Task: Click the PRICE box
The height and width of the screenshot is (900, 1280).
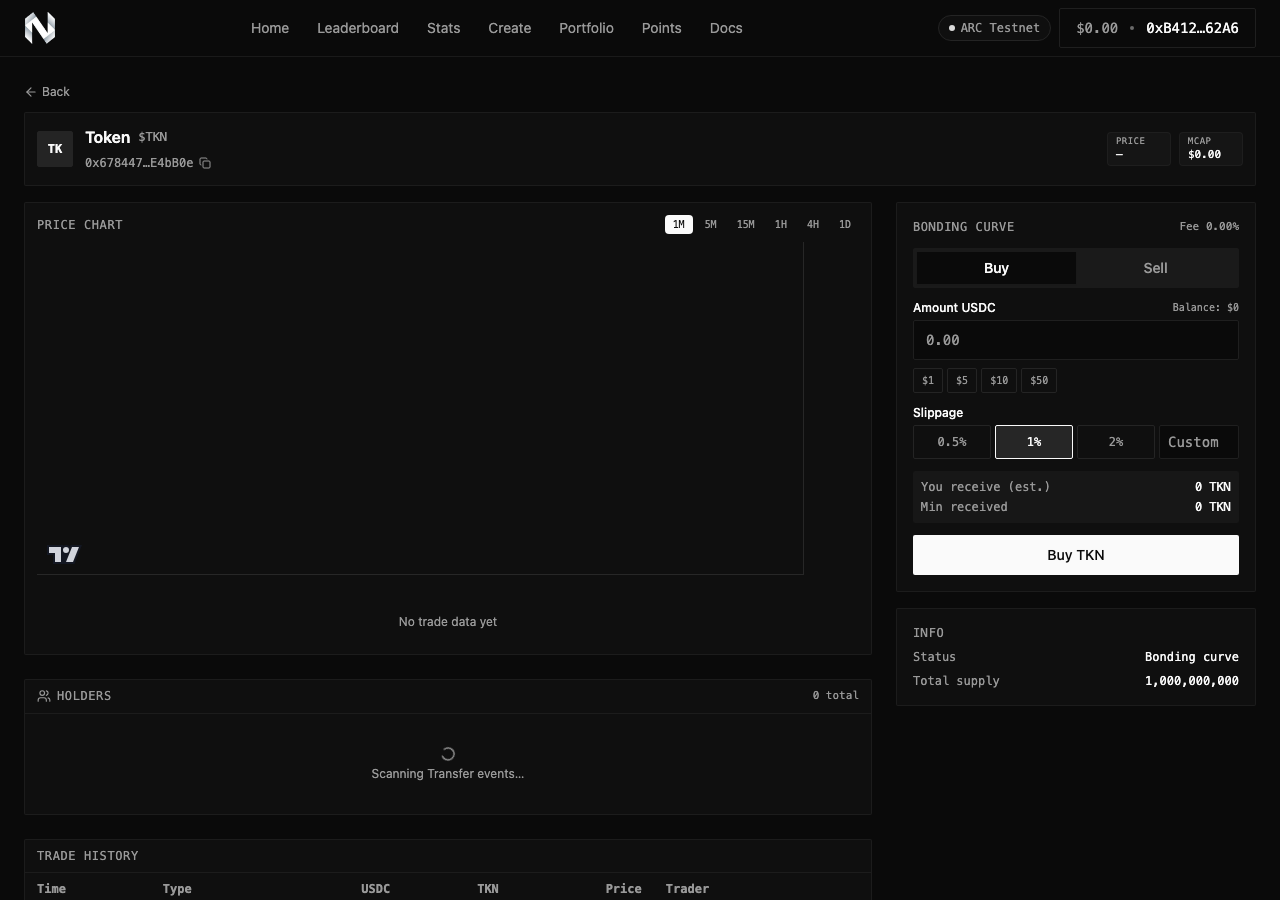Action: click(1139, 148)
